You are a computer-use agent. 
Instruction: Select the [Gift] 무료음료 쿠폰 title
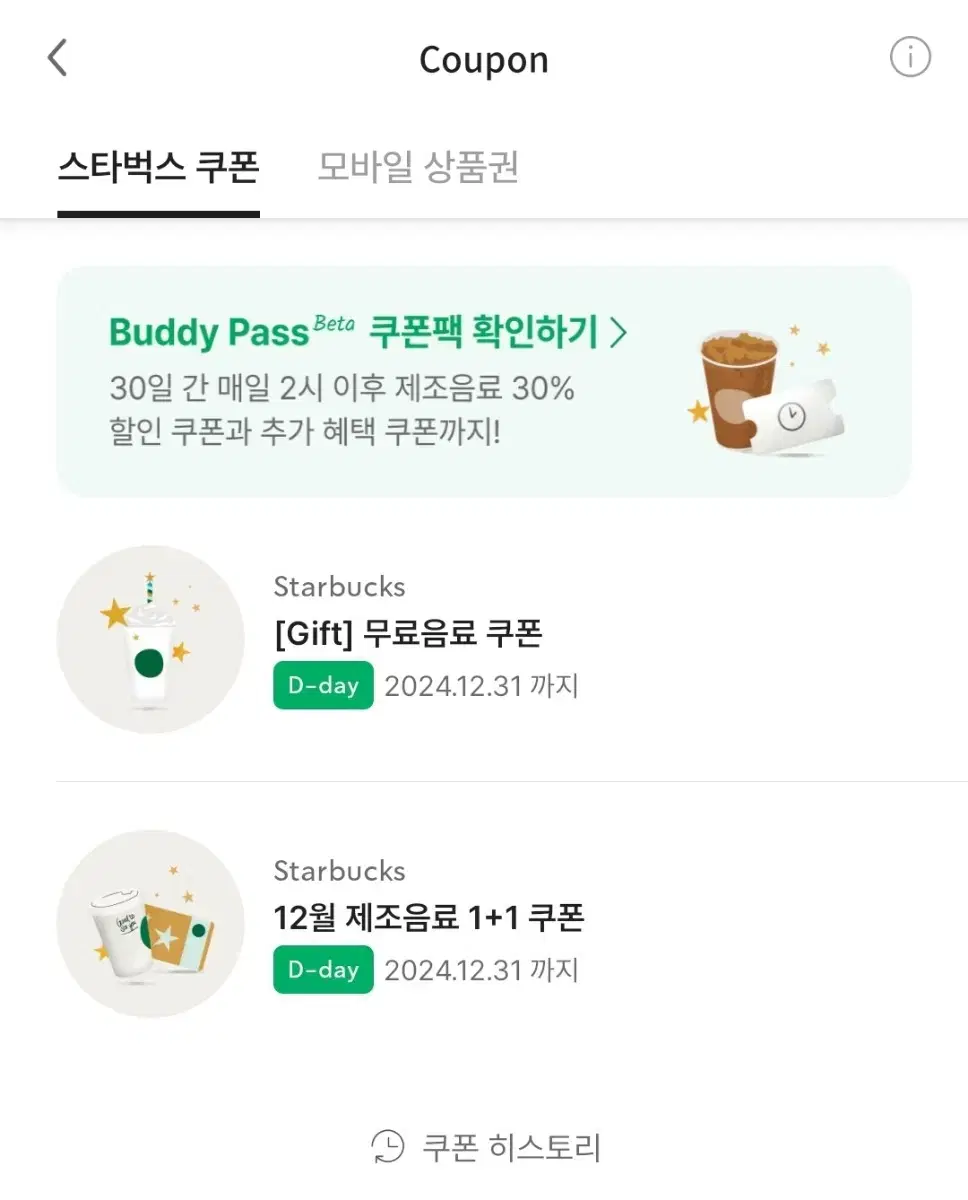pyautogui.click(x=408, y=632)
